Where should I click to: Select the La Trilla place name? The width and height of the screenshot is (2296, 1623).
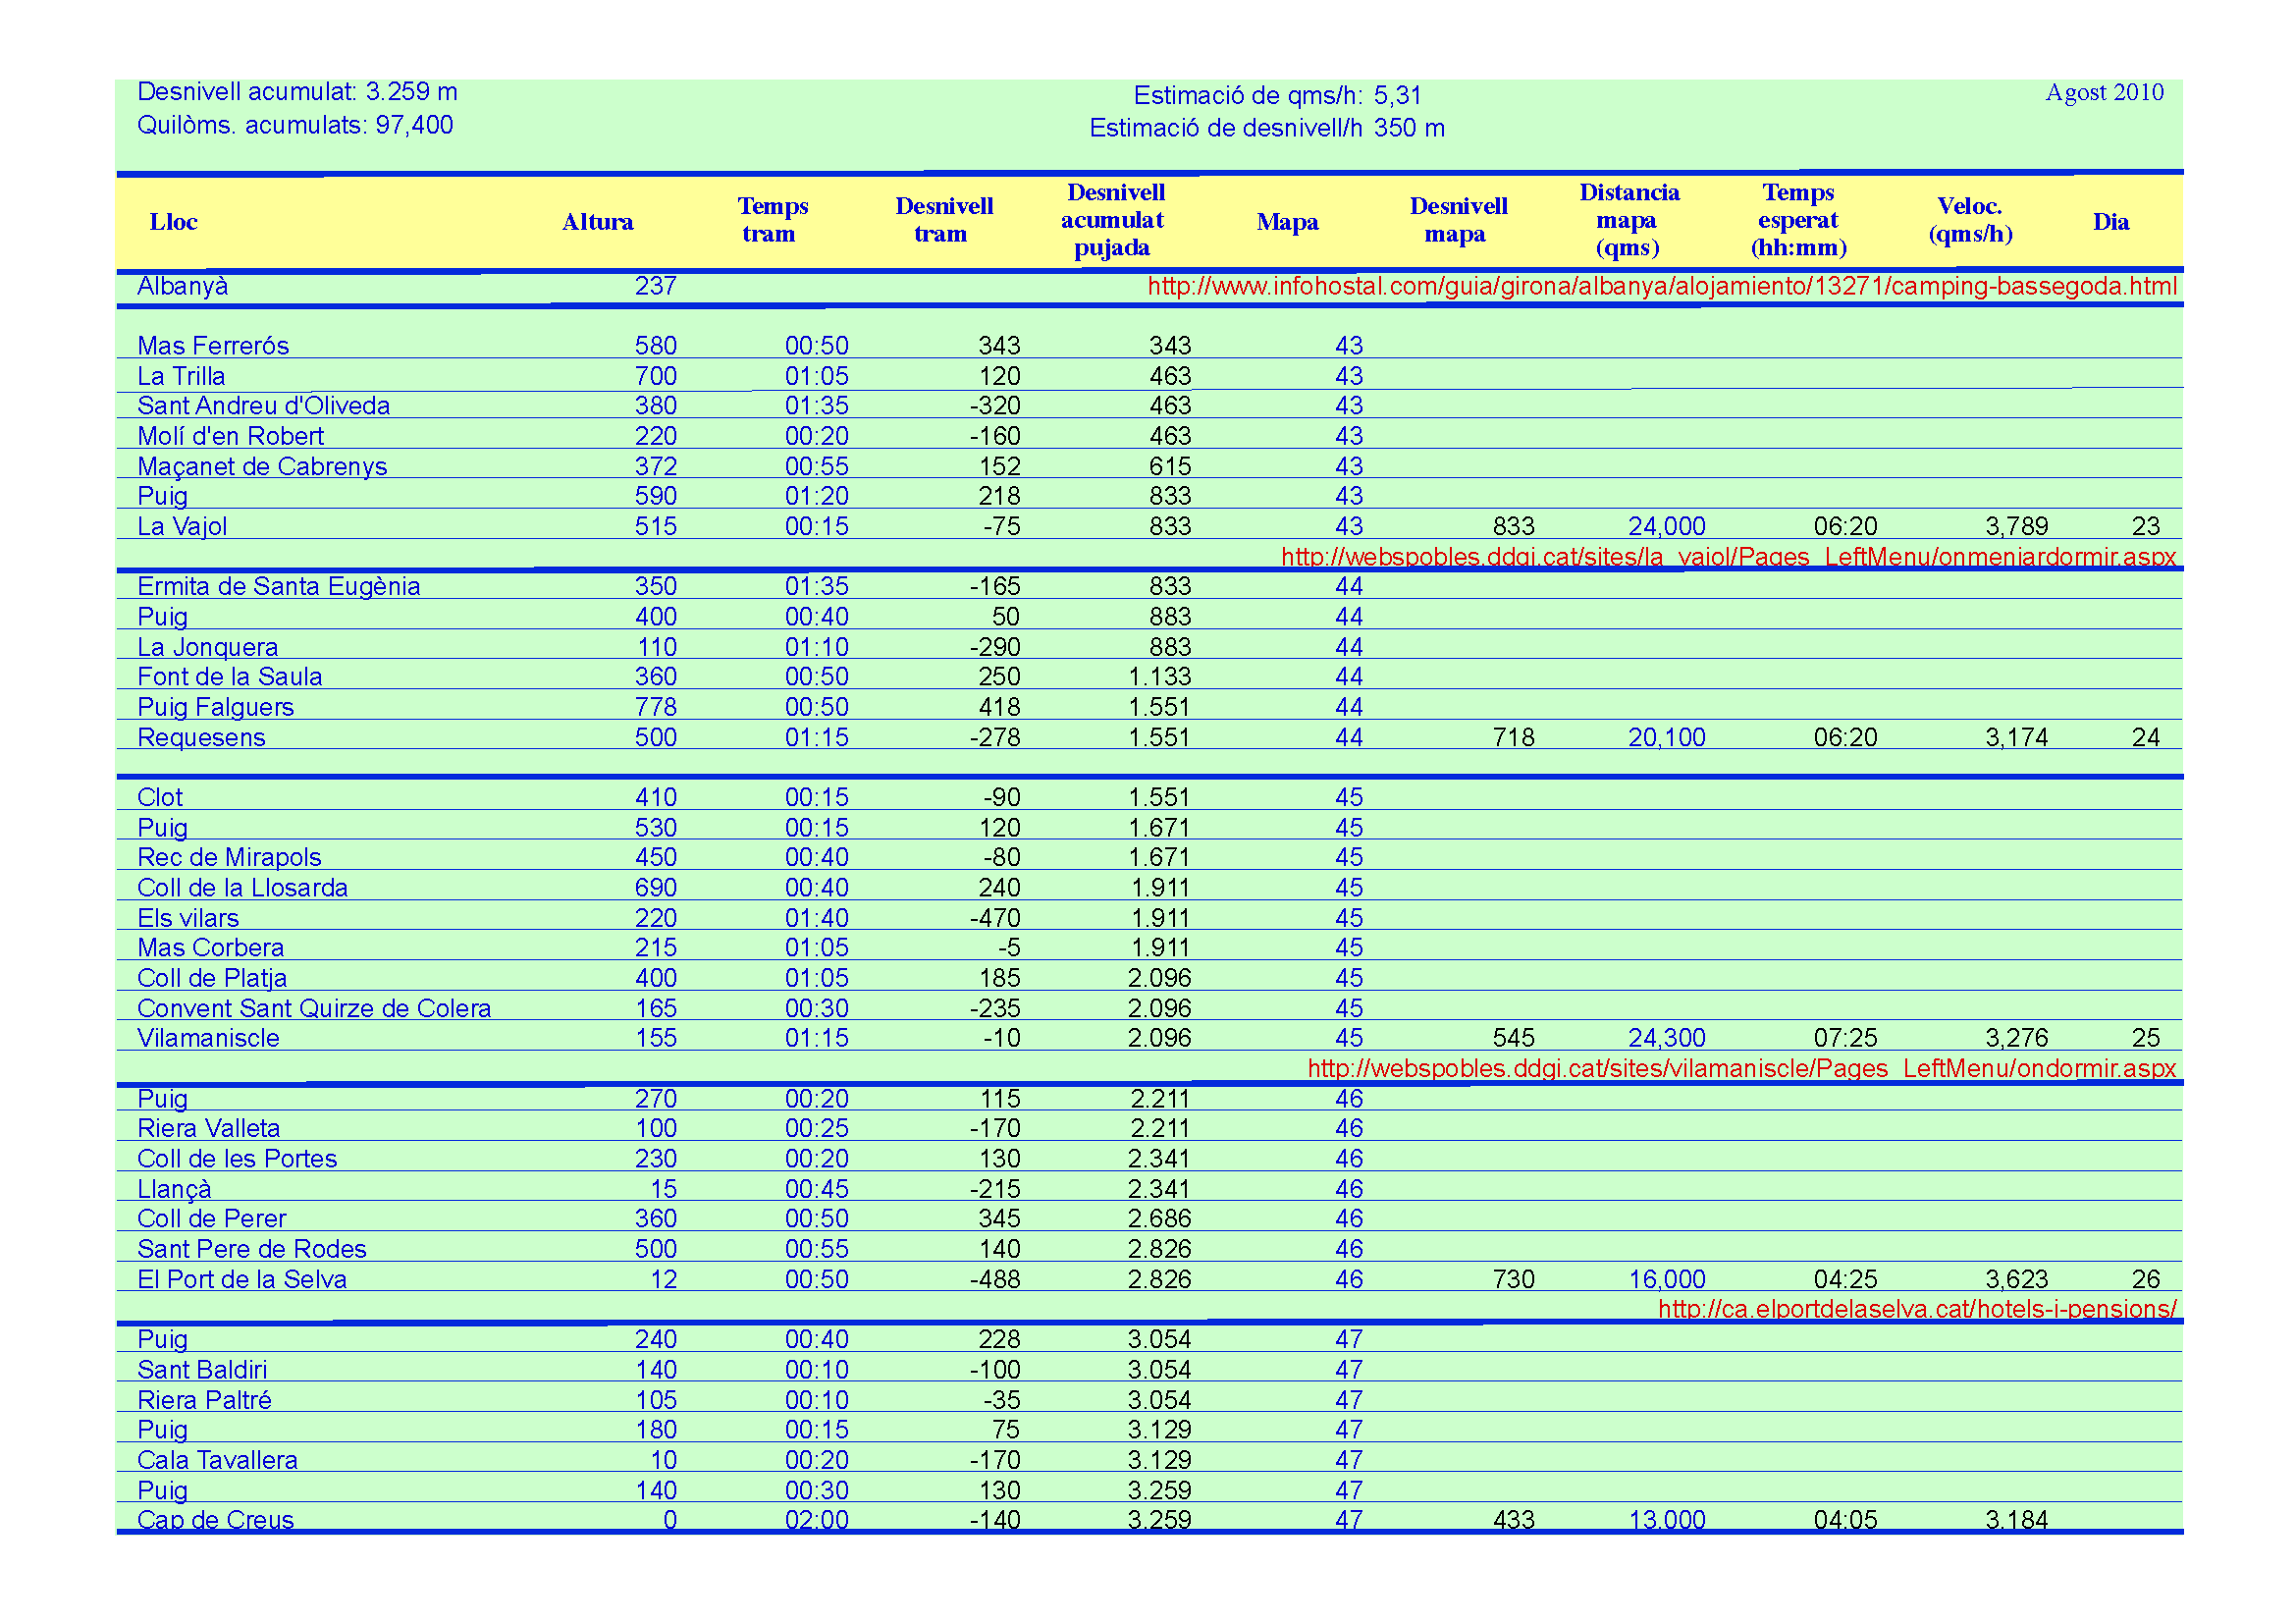[181, 376]
